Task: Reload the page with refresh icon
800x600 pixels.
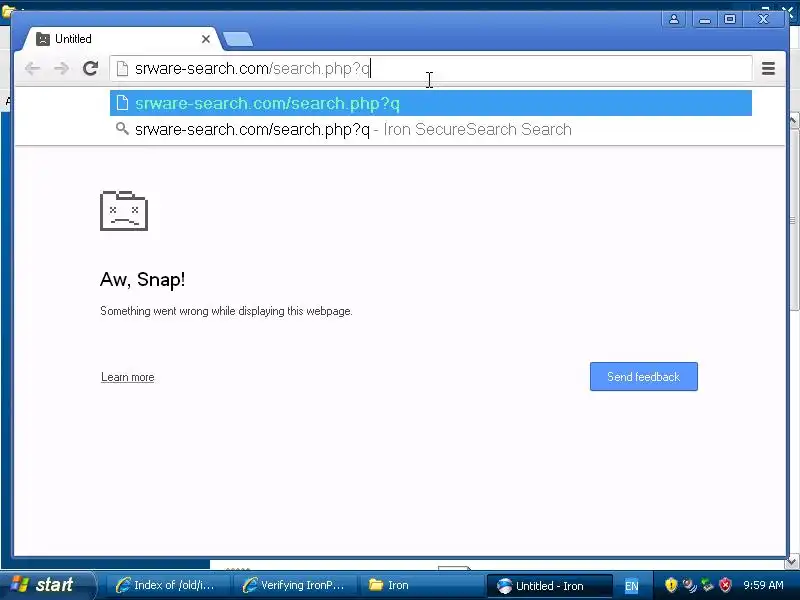Action: [x=90, y=68]
